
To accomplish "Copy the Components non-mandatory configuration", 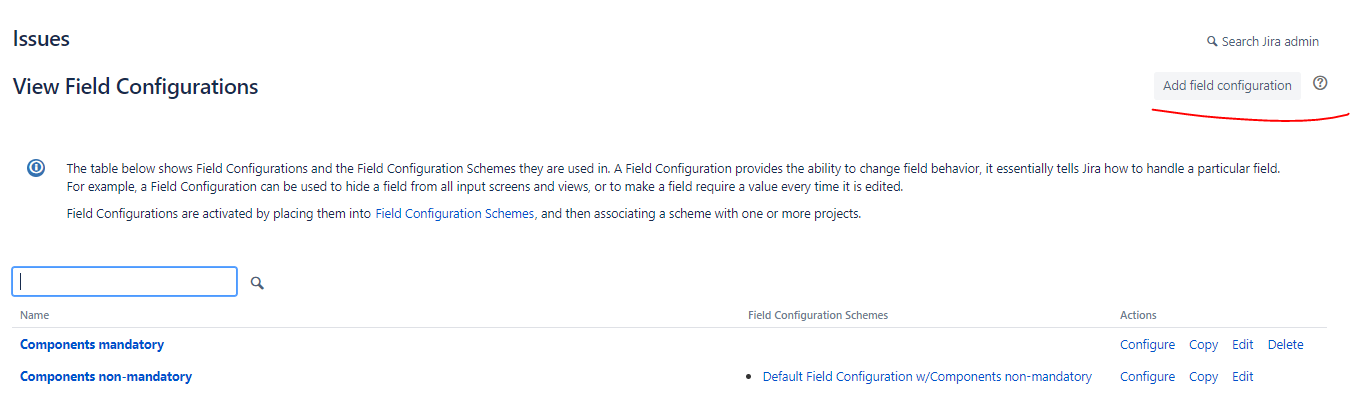I will [x=1203, y=377].
